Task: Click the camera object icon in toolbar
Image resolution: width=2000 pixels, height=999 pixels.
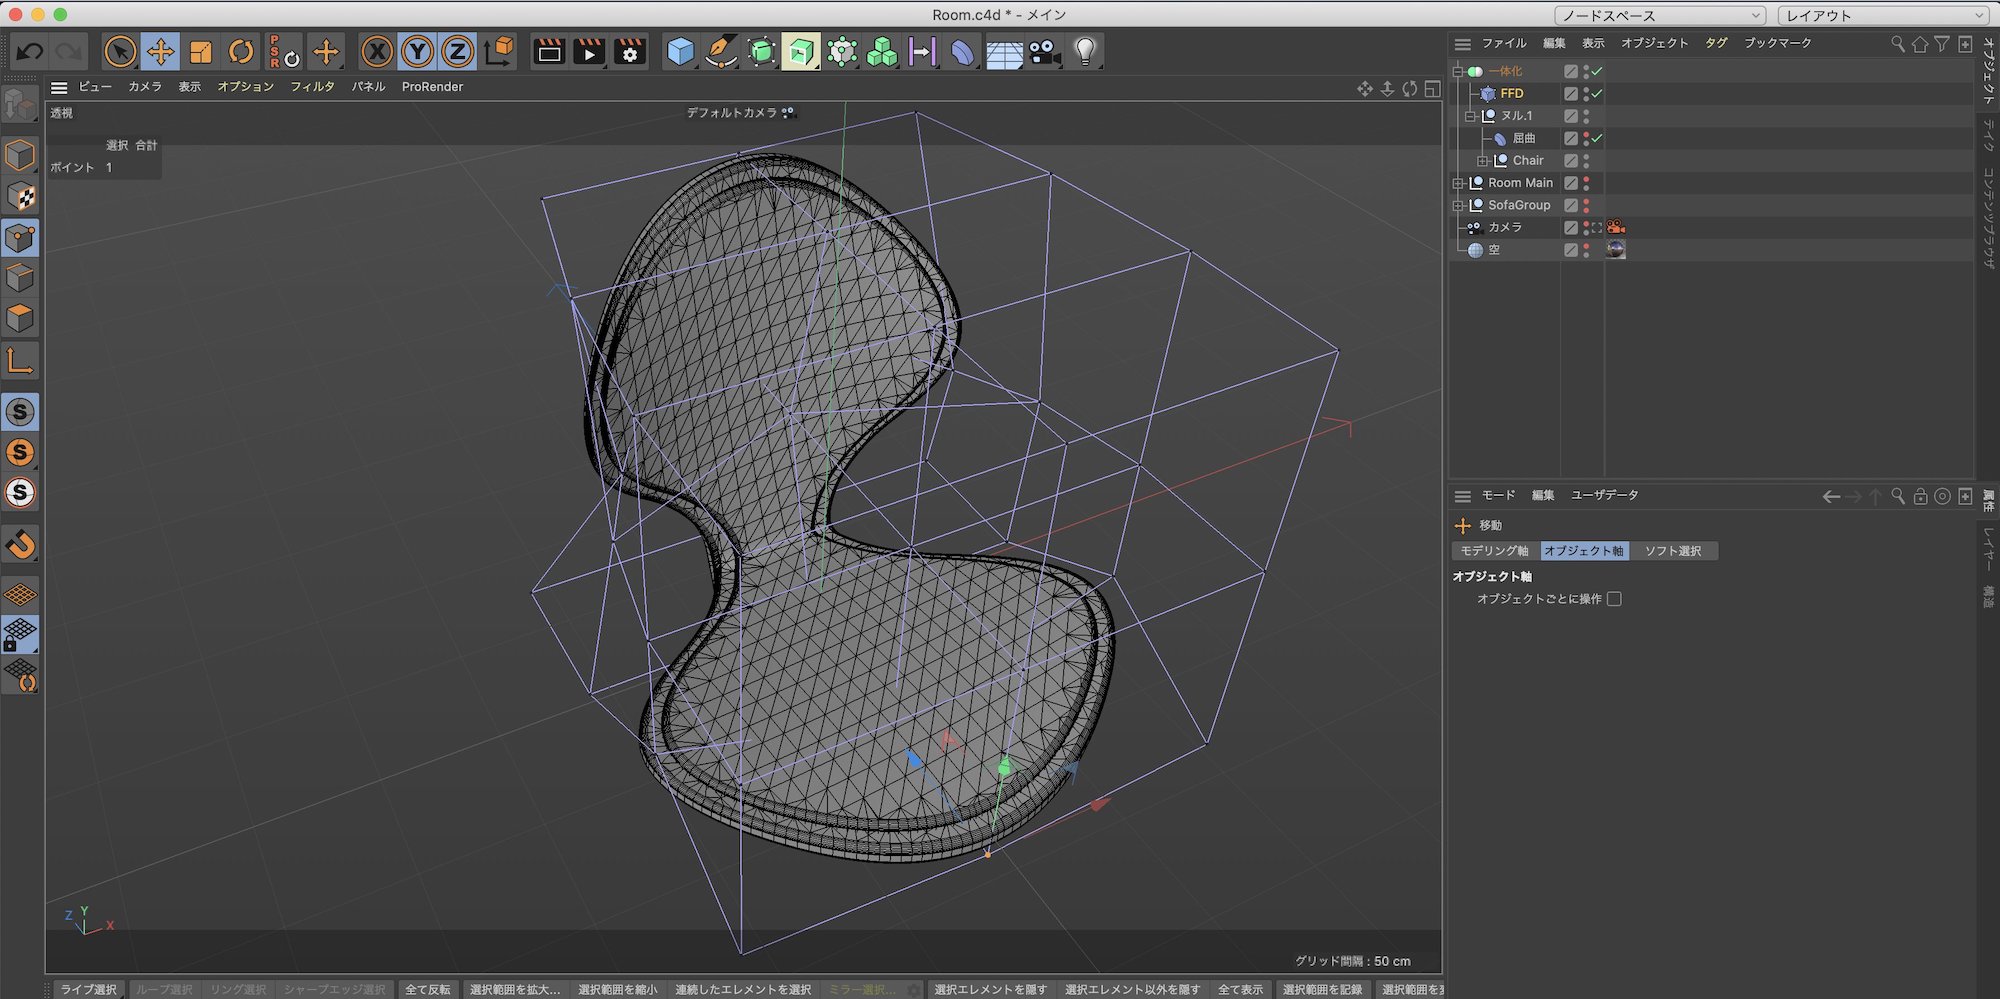Action: (x=1045, y=52)
